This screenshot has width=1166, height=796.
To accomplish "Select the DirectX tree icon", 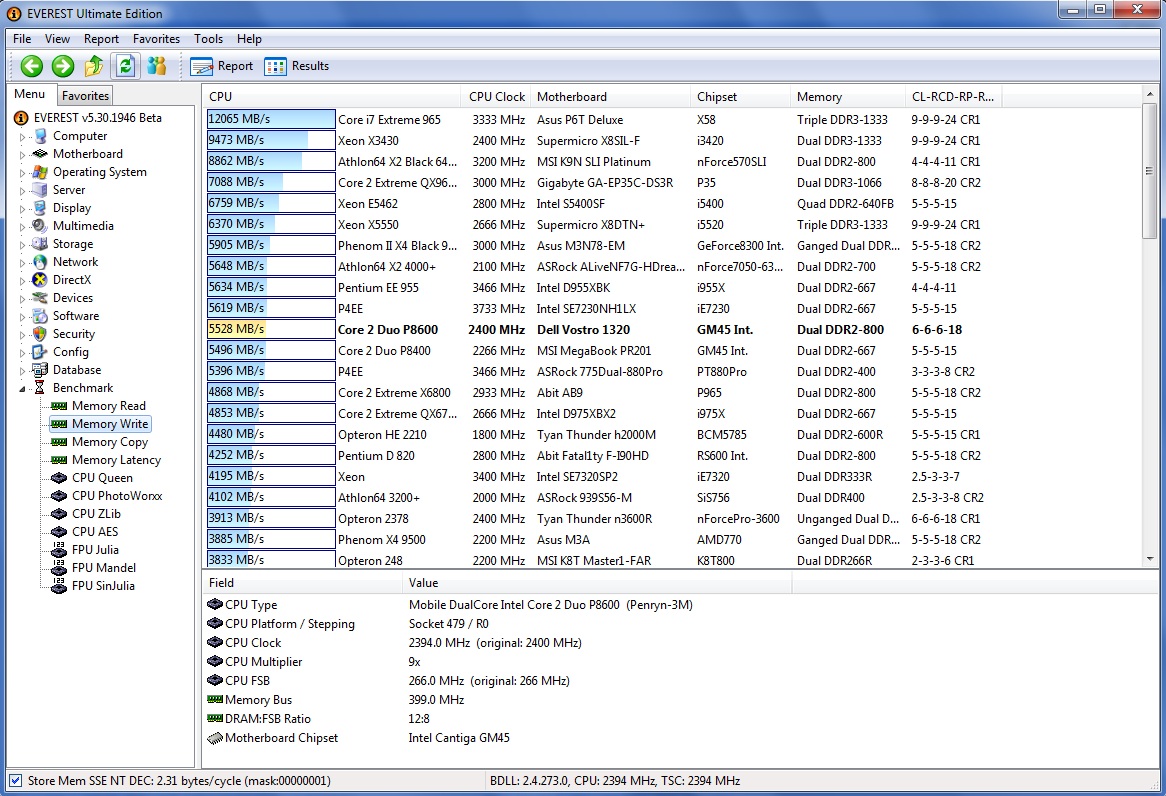I will (x=40, y=280).
